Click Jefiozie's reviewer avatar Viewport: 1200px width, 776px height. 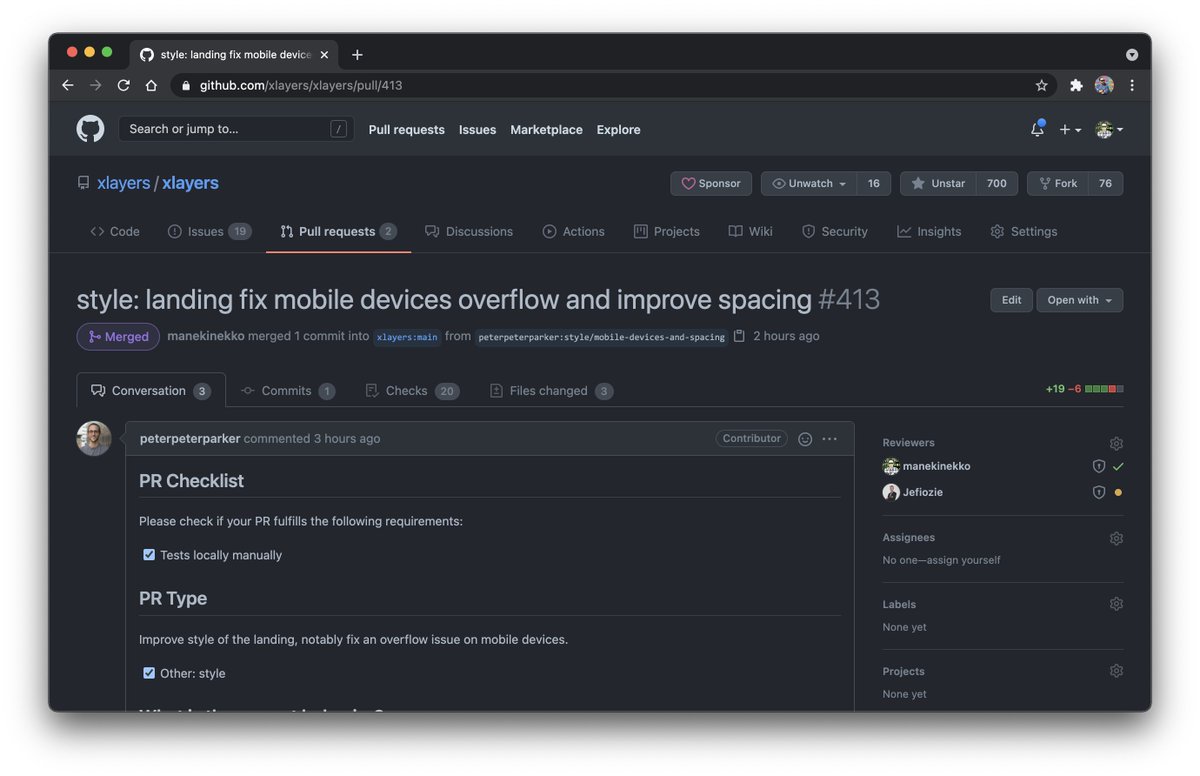point(891,492)
